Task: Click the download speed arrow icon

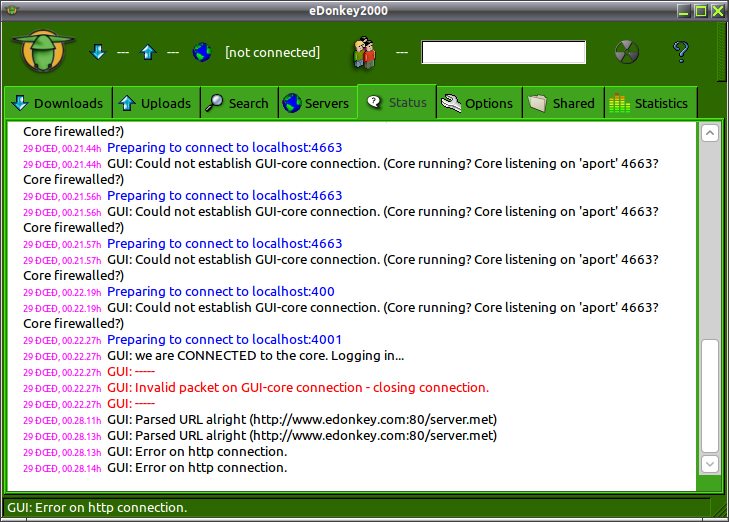Action: 98,52
